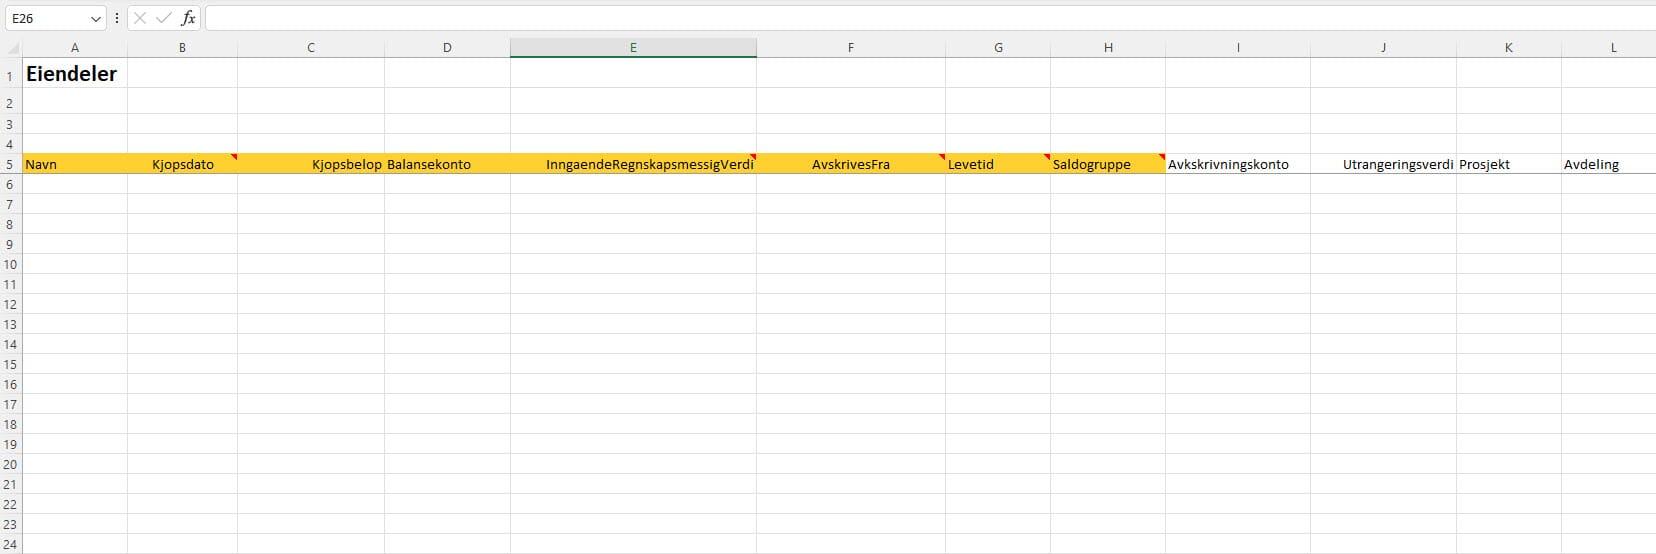
Task: Click the Name Box showing E26
Action: 45,18
